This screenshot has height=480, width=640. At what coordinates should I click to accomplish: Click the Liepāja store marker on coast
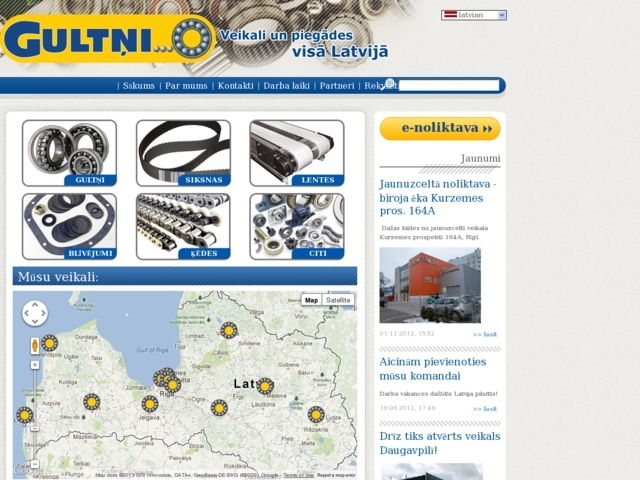point(24,415)
